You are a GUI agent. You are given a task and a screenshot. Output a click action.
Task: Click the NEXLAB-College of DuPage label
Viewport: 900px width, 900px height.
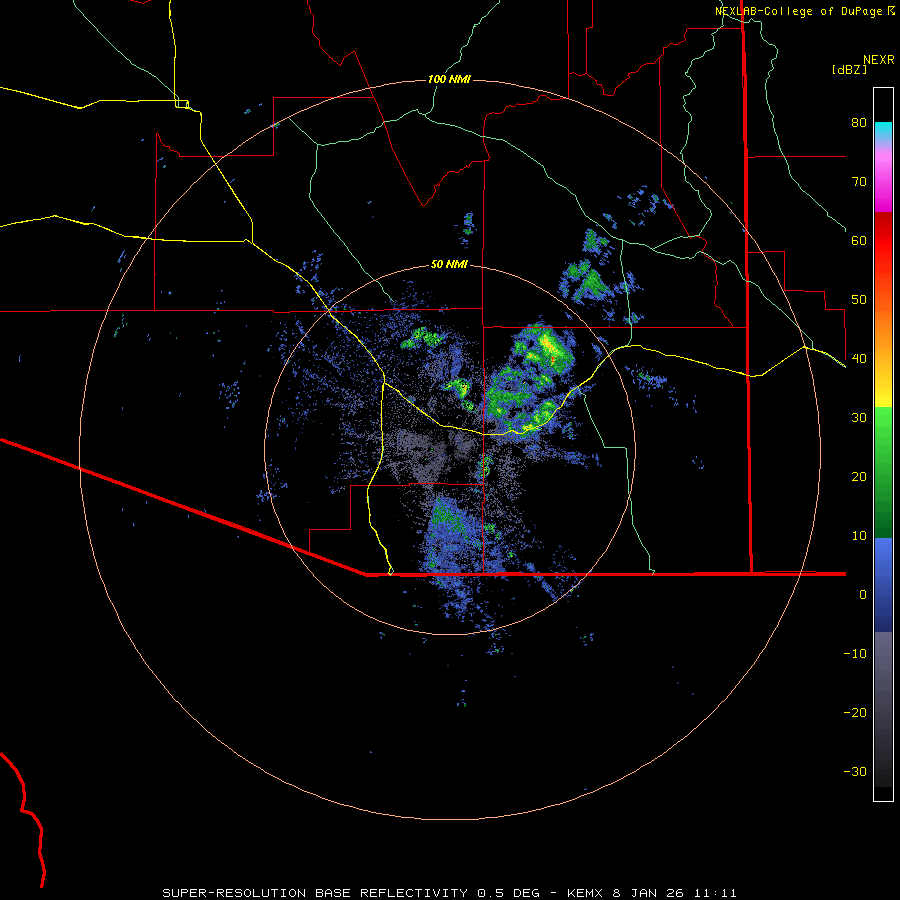coord(799,11)
